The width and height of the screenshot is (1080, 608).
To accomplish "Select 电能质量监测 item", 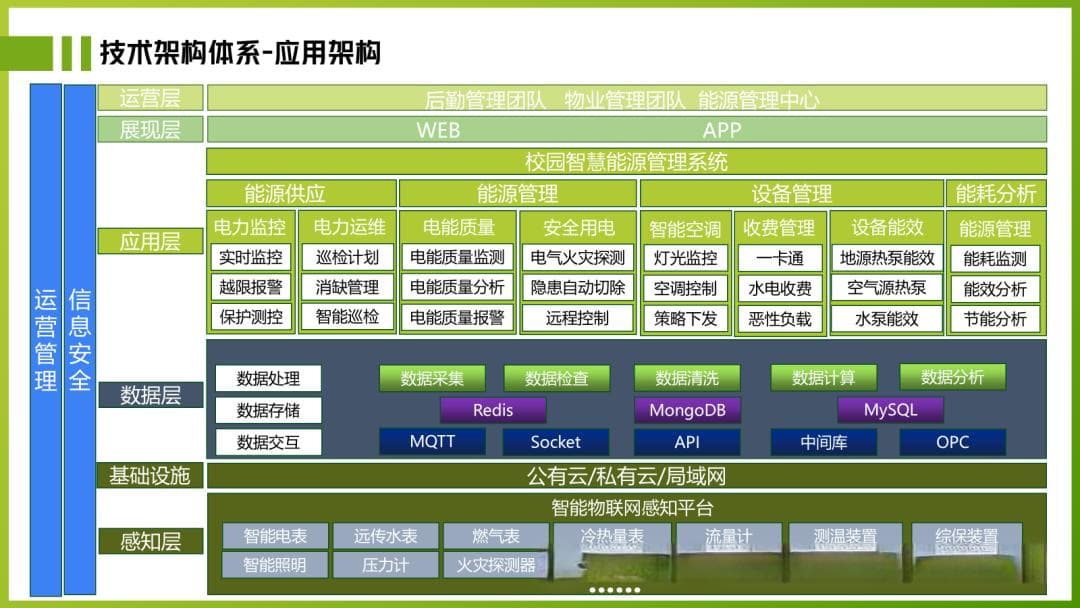I will (457, 257).
